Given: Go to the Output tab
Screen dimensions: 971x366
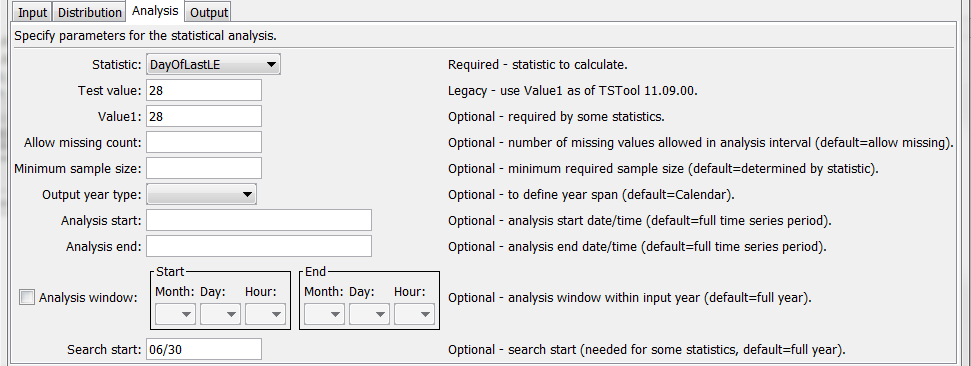Looking at the screenshot, I should pos(209,12).
